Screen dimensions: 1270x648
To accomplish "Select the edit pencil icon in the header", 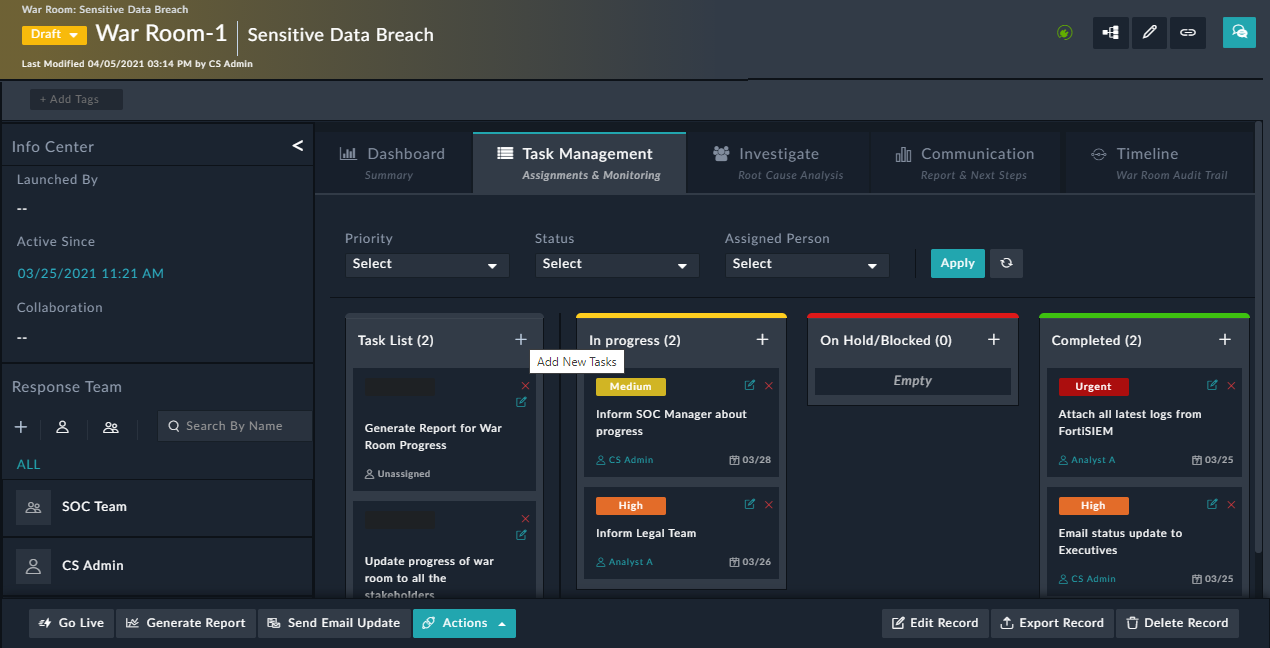I will tap(1149, 32).
